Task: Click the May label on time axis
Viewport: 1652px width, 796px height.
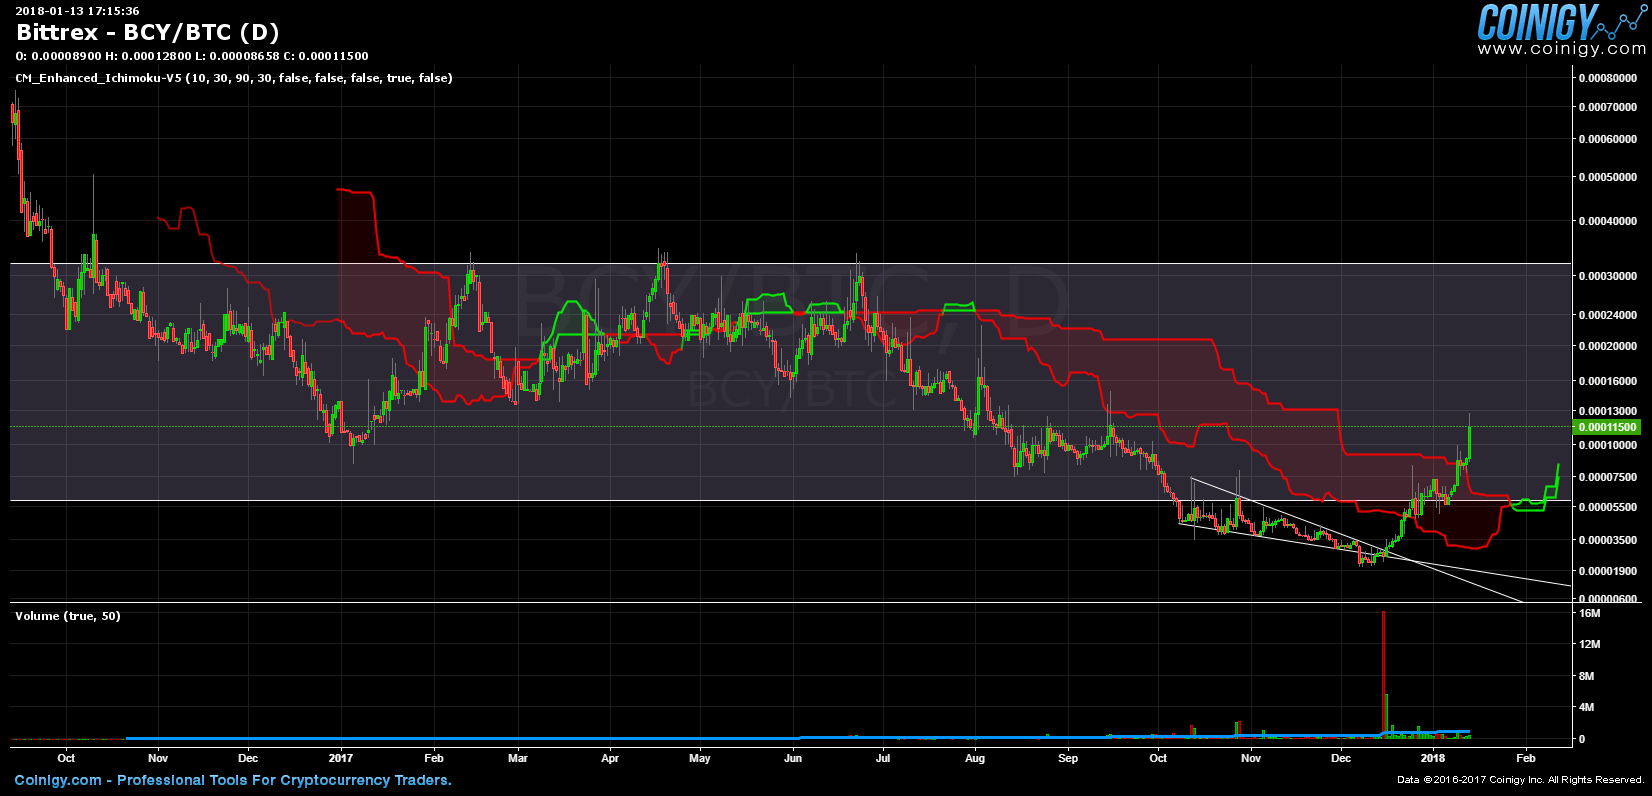Action: 700,758
